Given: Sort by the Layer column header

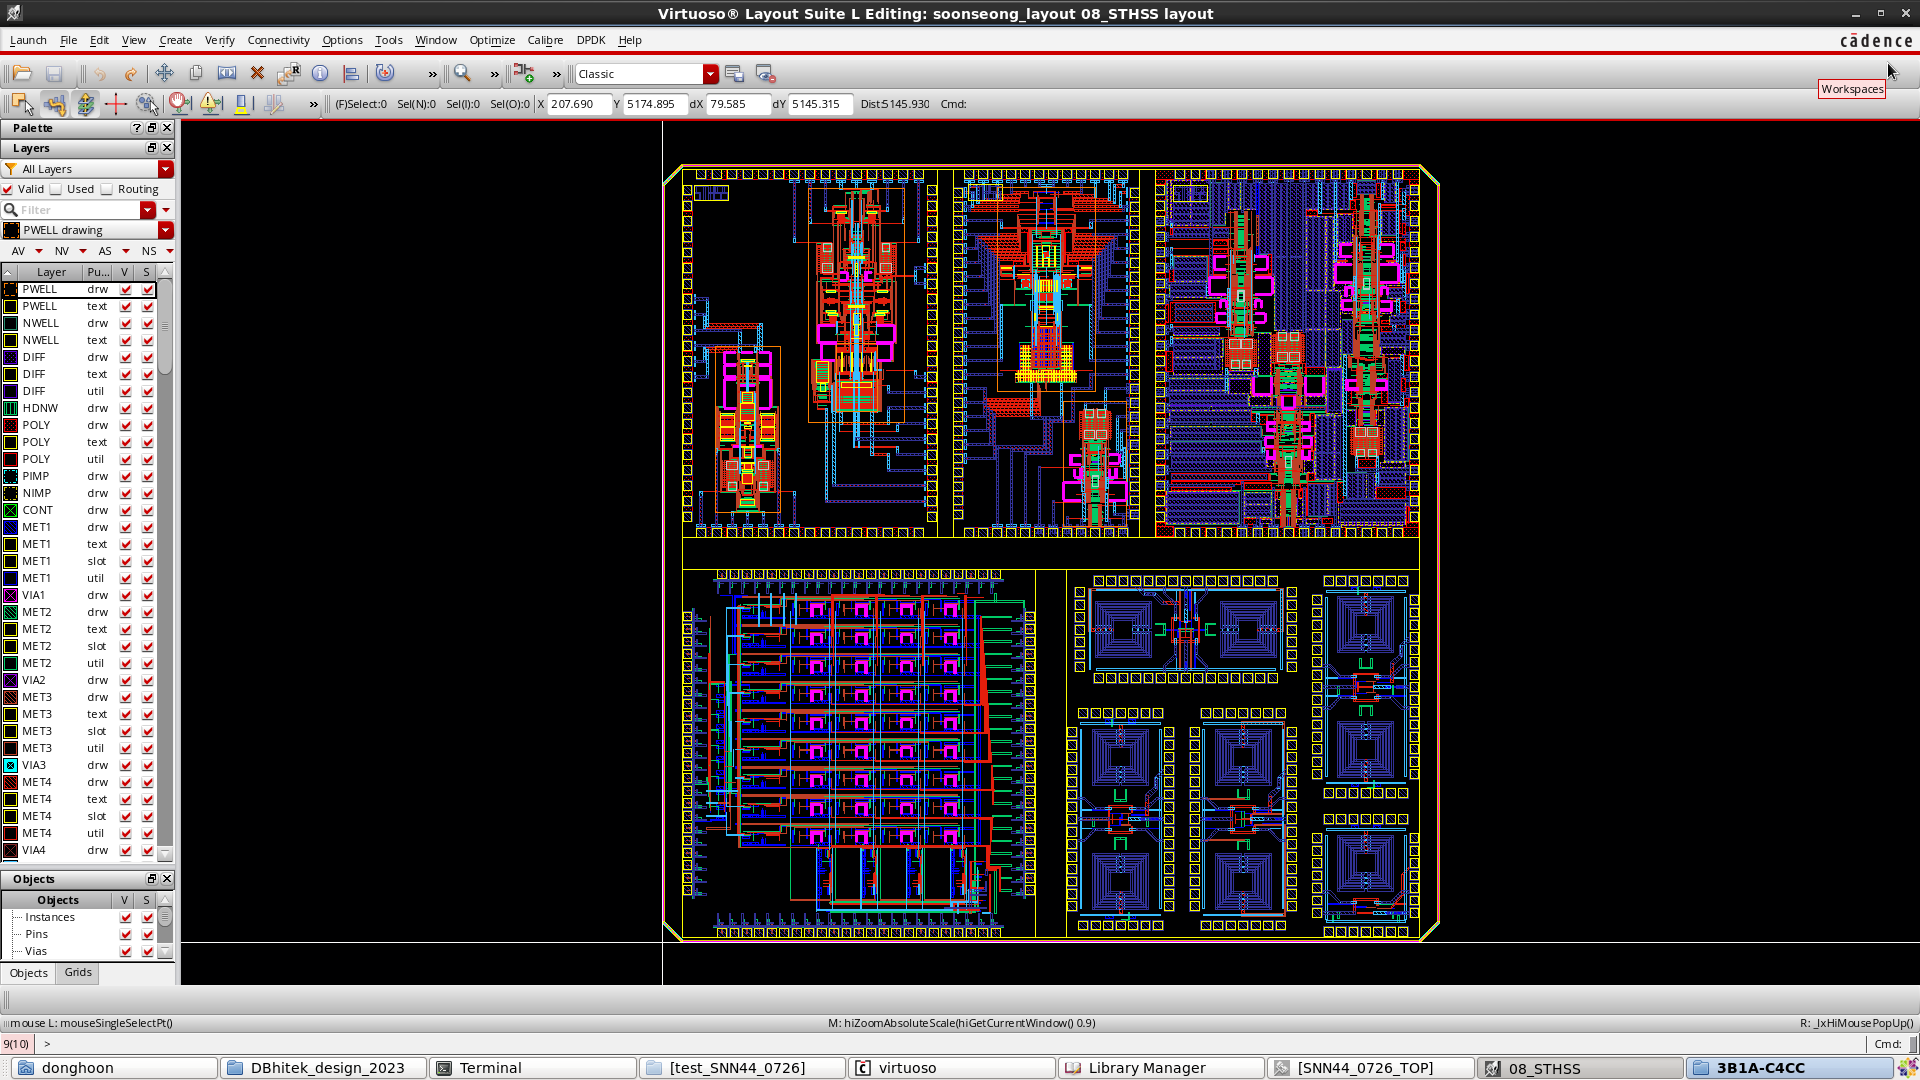Looking at the screenshot, I should point(51,272).
